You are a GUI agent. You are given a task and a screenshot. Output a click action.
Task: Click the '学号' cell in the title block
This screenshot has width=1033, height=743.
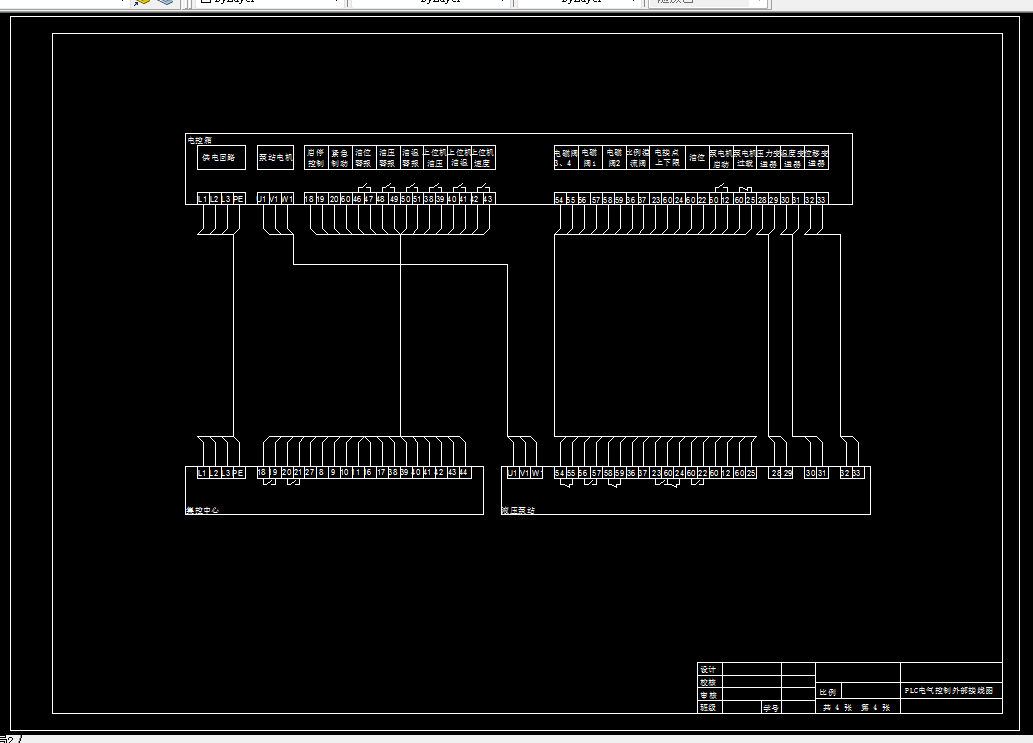click(x=771, y=707)
